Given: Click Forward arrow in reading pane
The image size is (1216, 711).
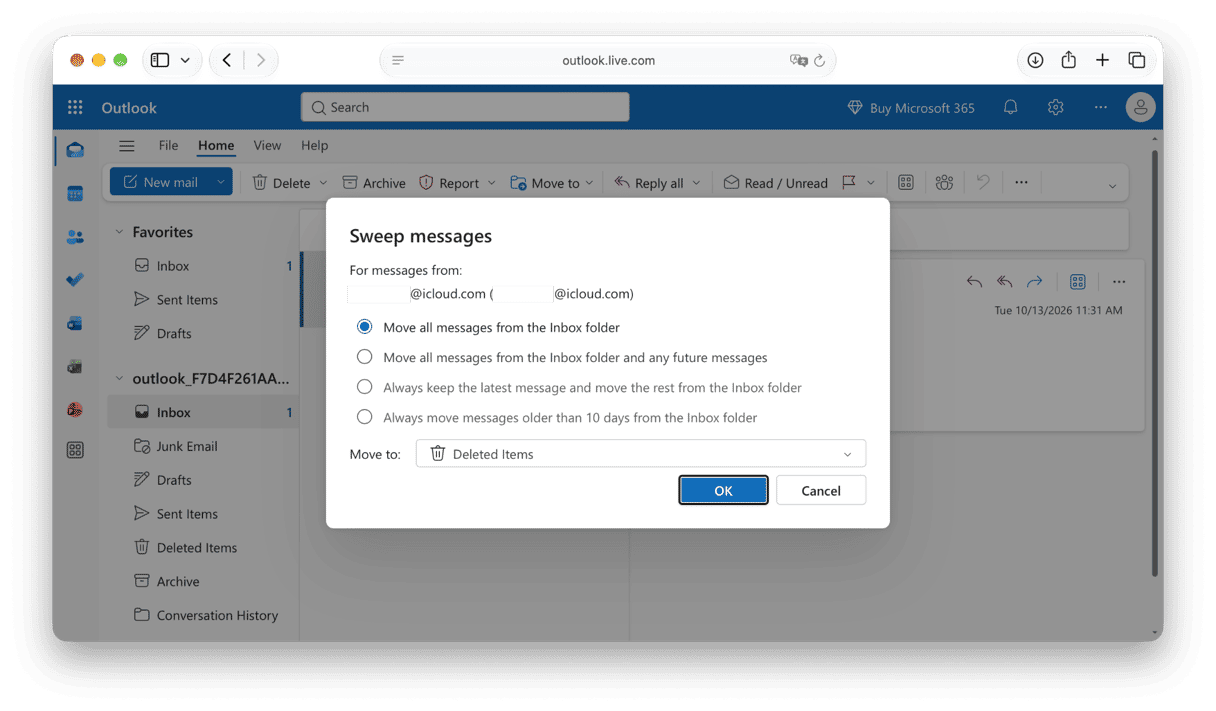Looking at the screenshot, I should point(1035,282).
